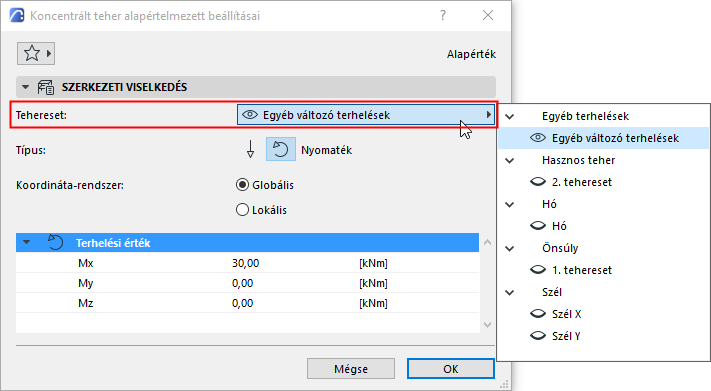Click the OK button

point(451,369)
